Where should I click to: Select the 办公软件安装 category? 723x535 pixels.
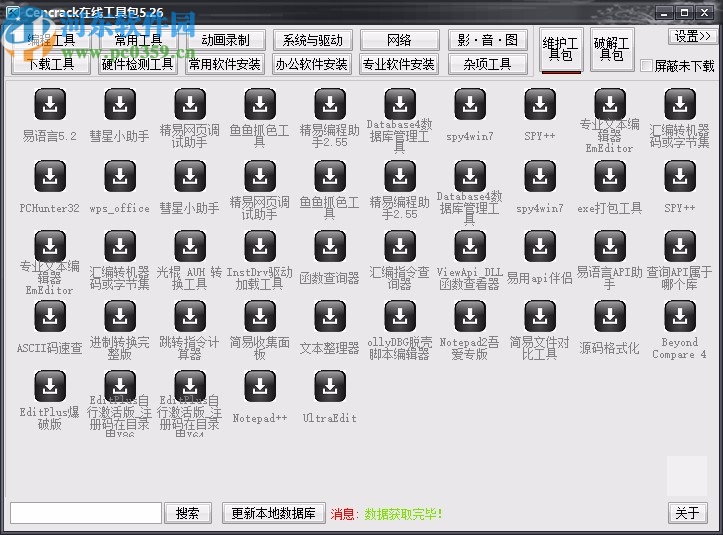point(312,64)
